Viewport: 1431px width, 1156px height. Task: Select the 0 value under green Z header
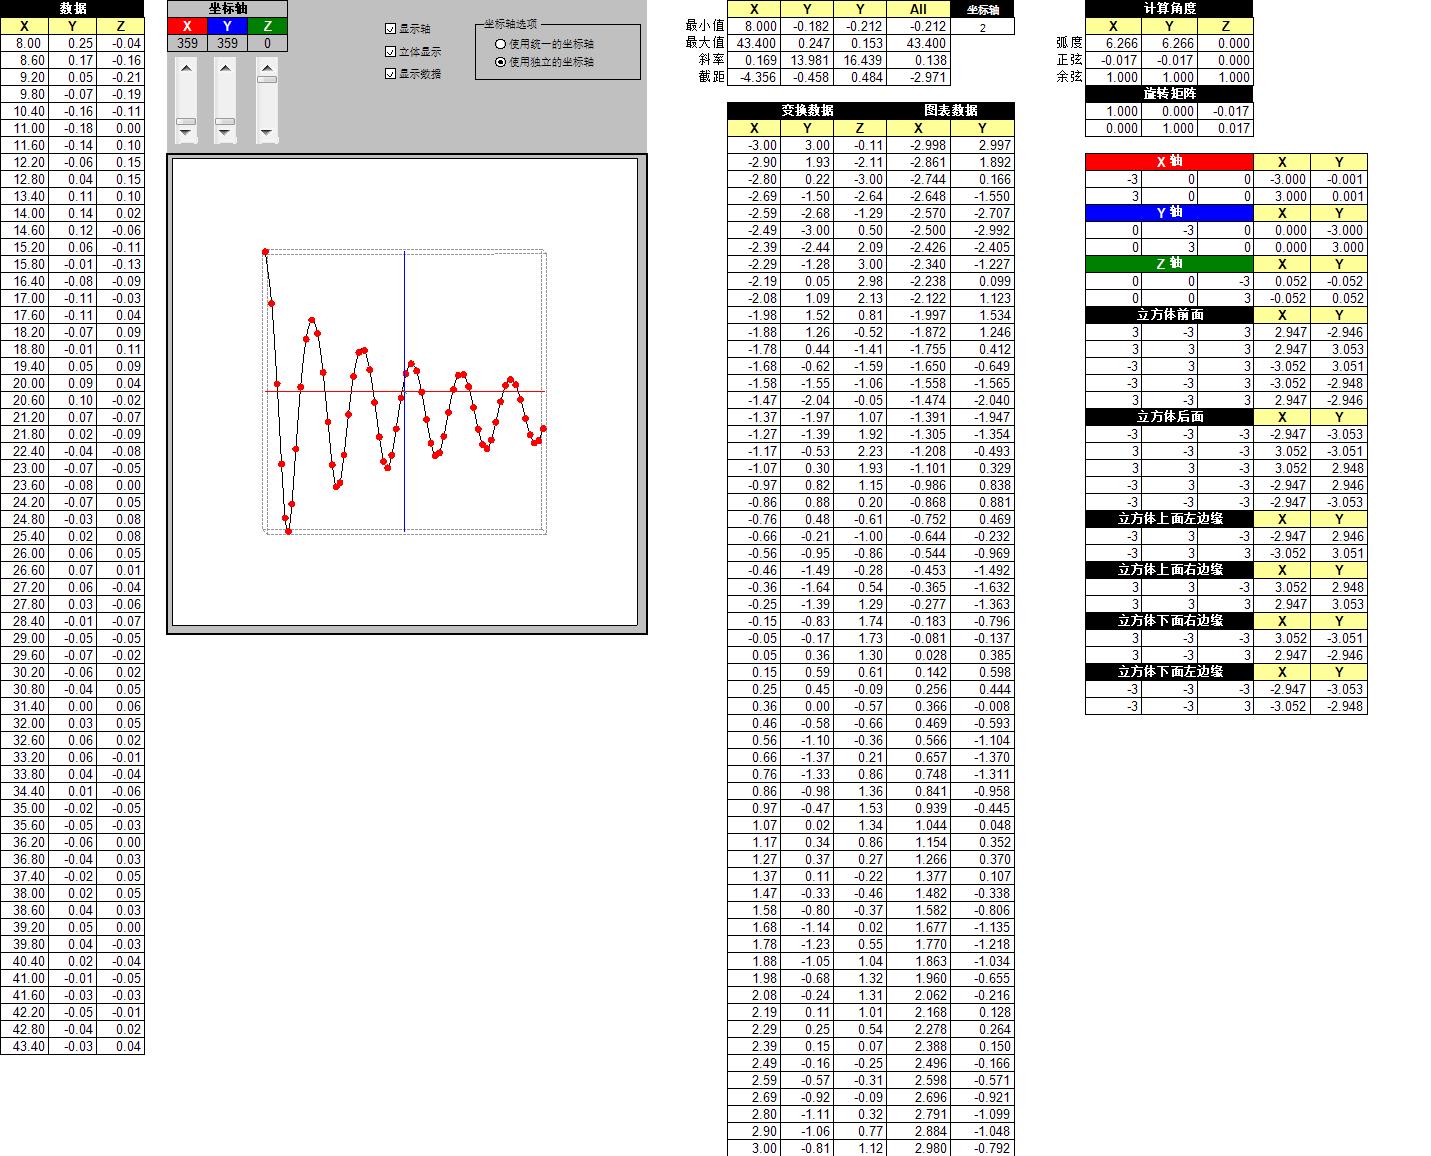pyautogui.click(x=267, y=43)
